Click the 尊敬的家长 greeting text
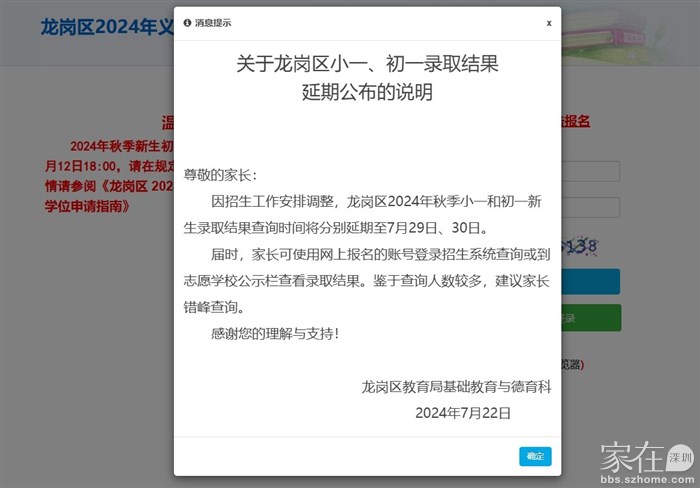The width and height of the screenshot is (700, 488). tap(220, 174)
